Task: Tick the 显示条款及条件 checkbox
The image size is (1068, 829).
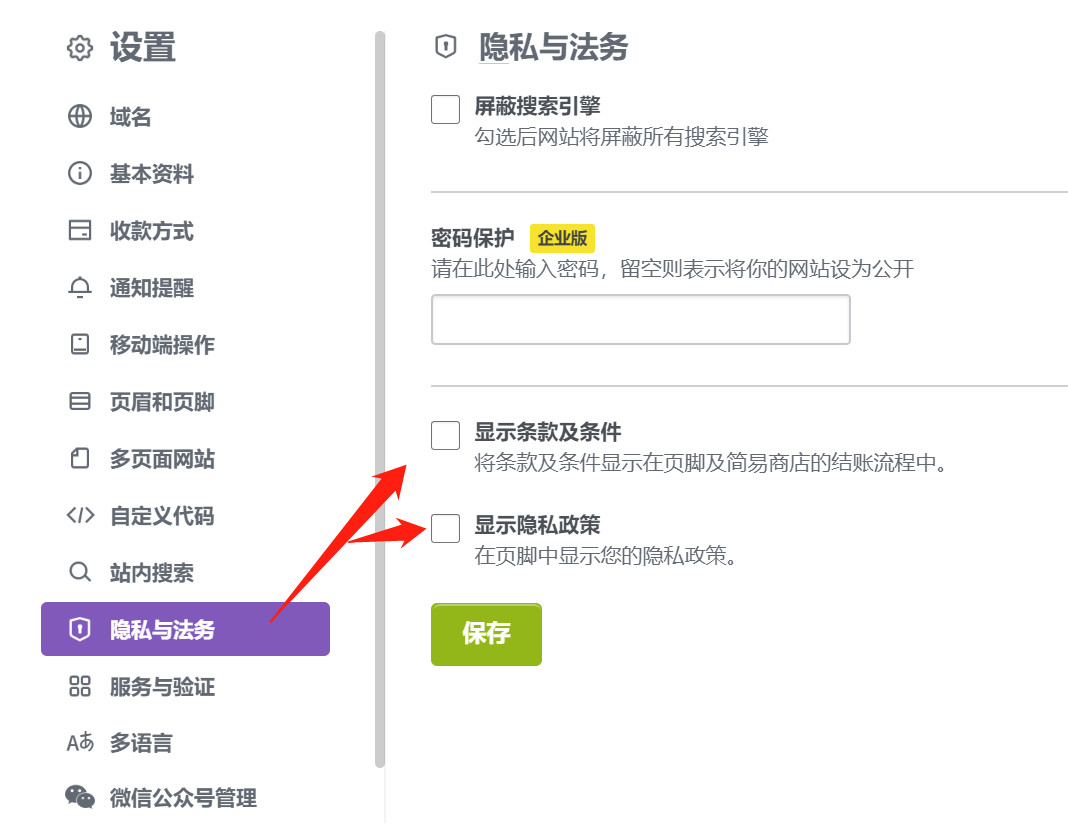Action: 445,435
